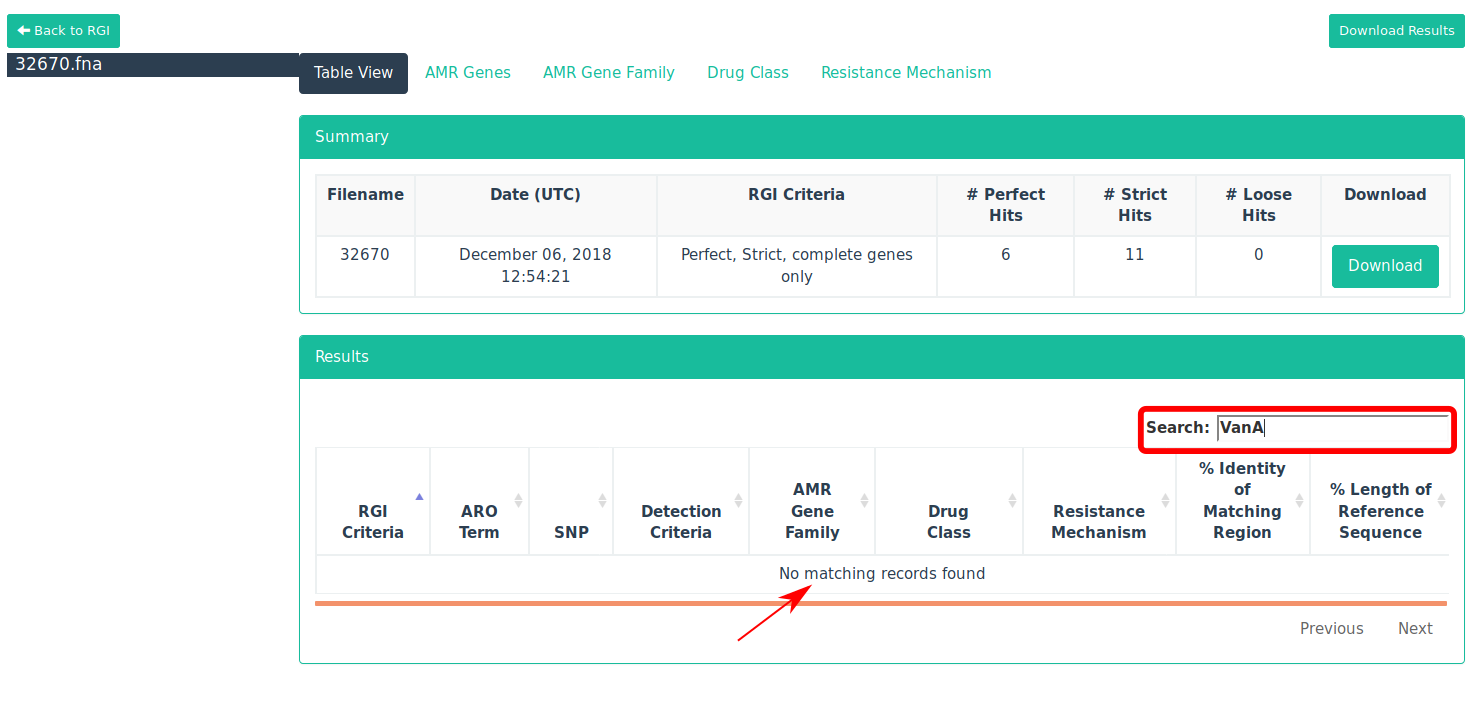Click the Download Results button

click(1396, 30)
